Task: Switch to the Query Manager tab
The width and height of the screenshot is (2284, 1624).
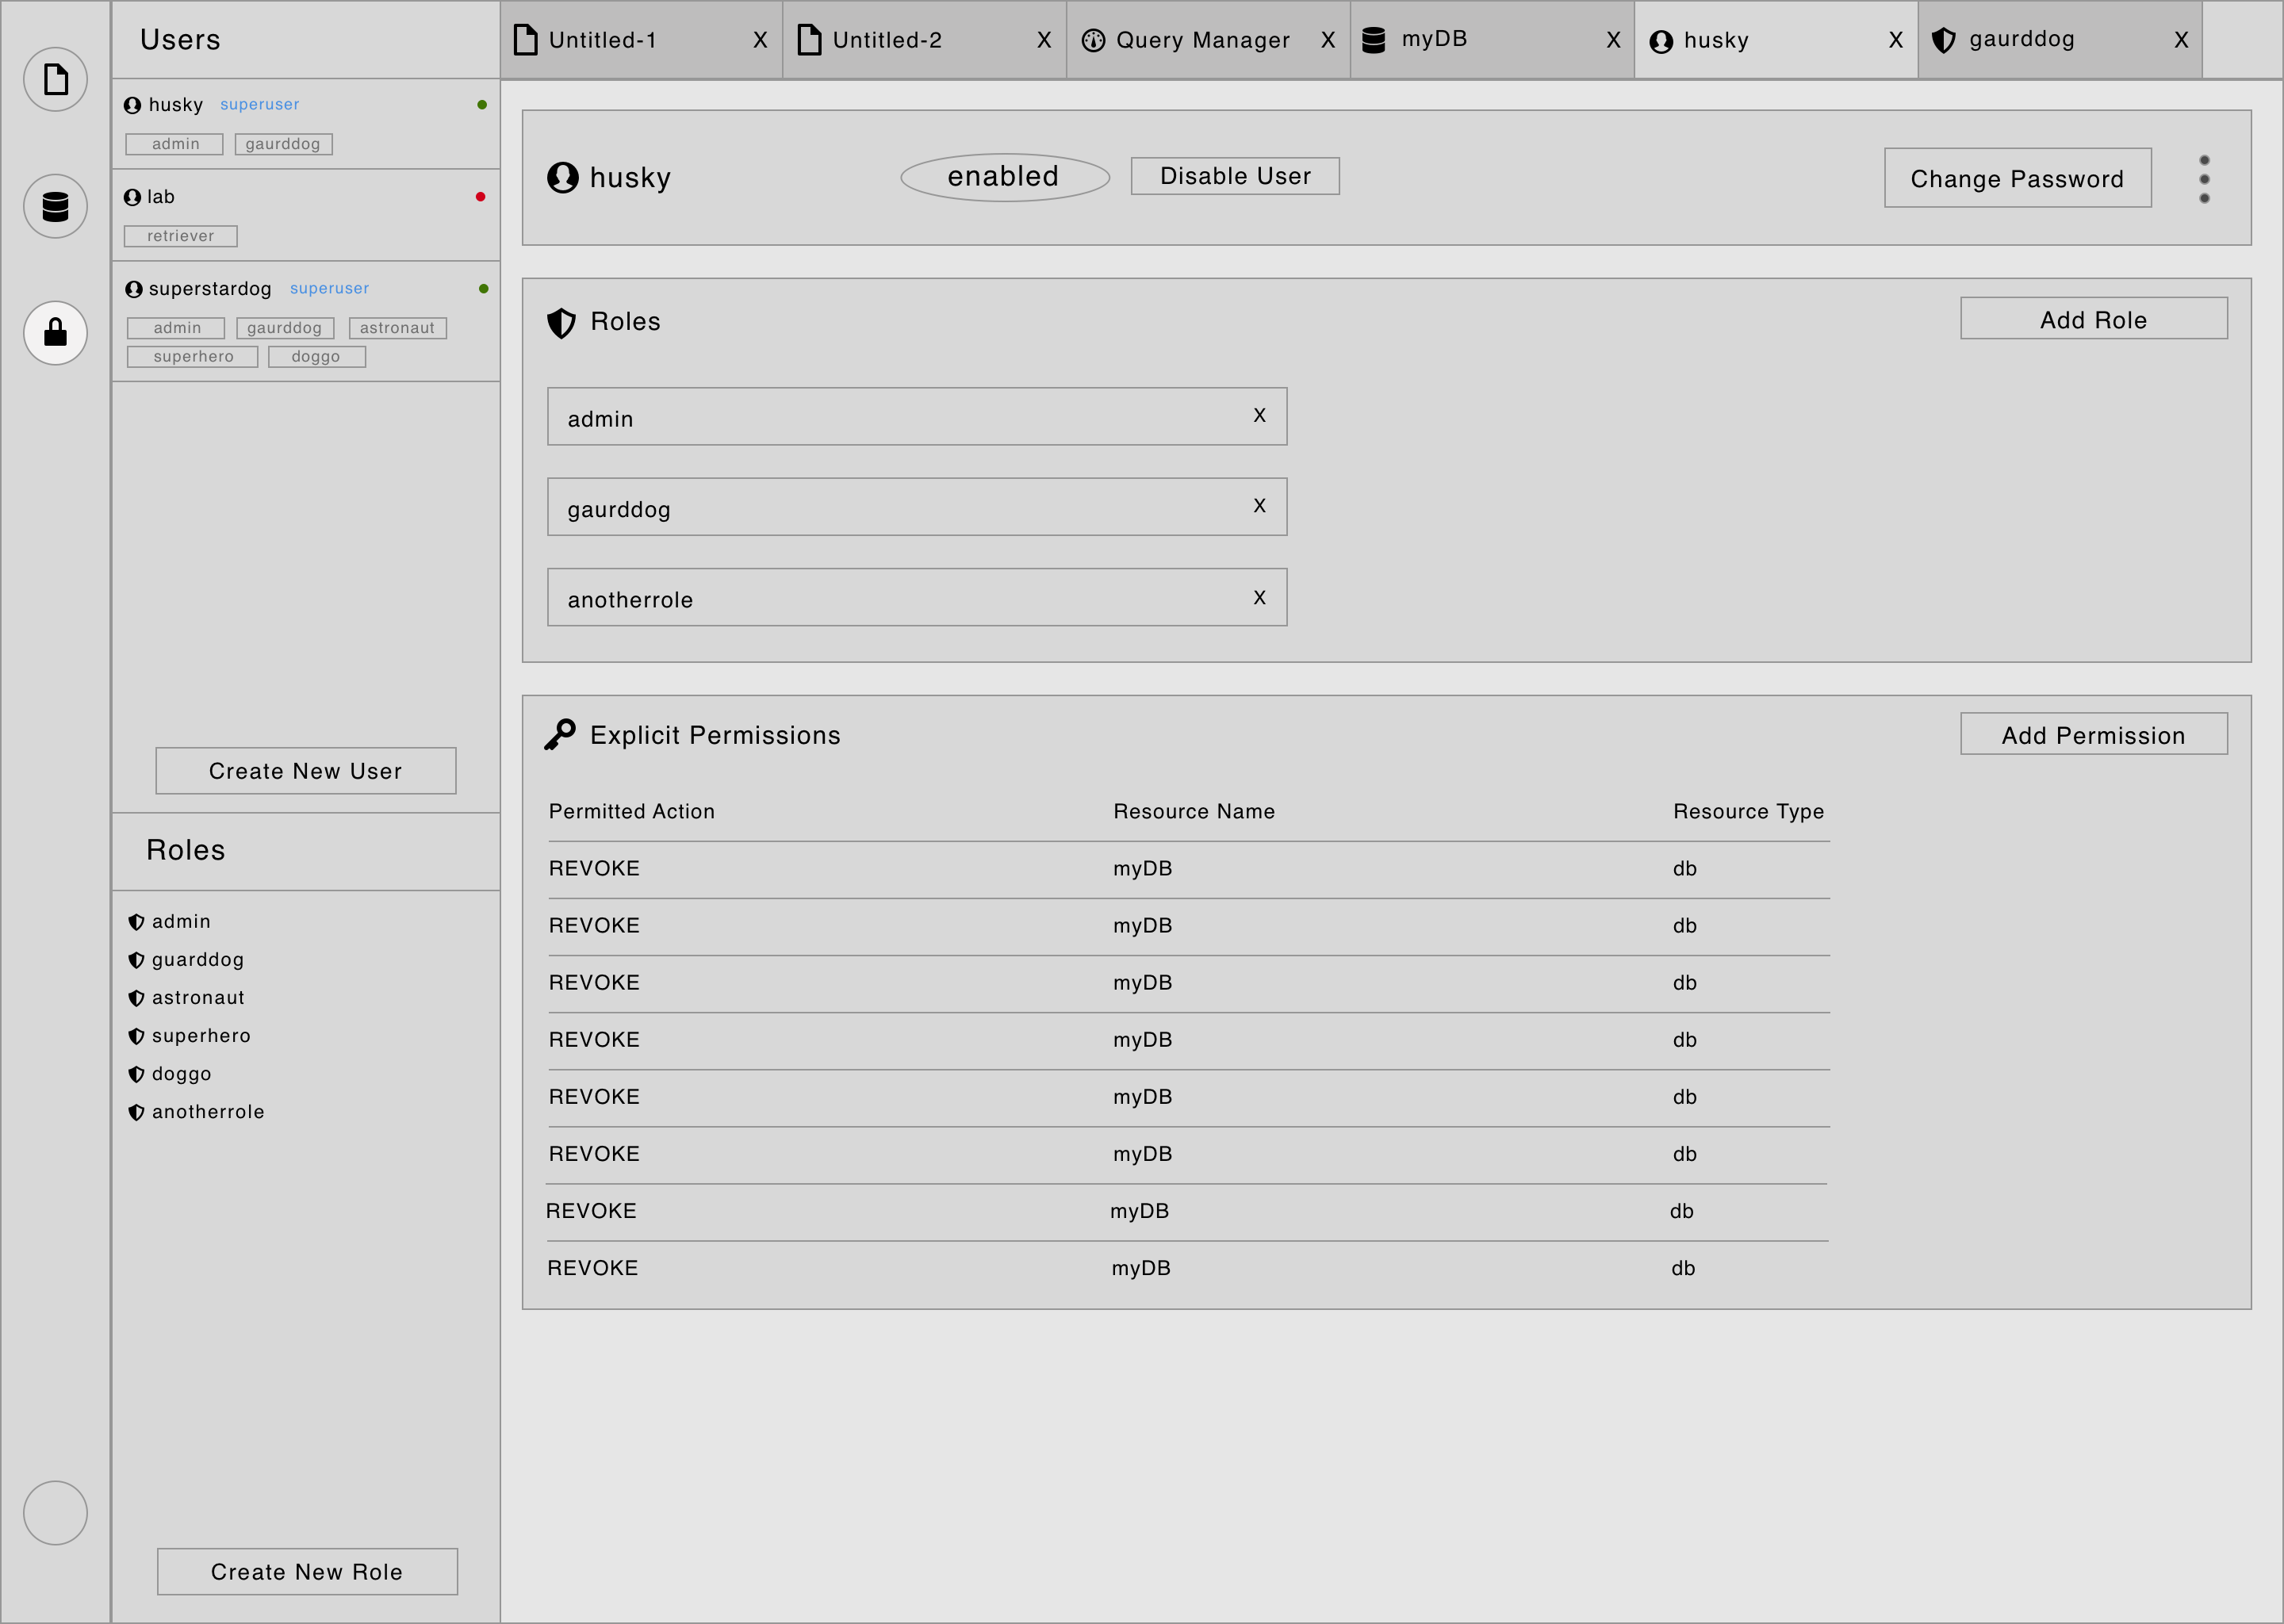Action: [x=1203, y=40]
